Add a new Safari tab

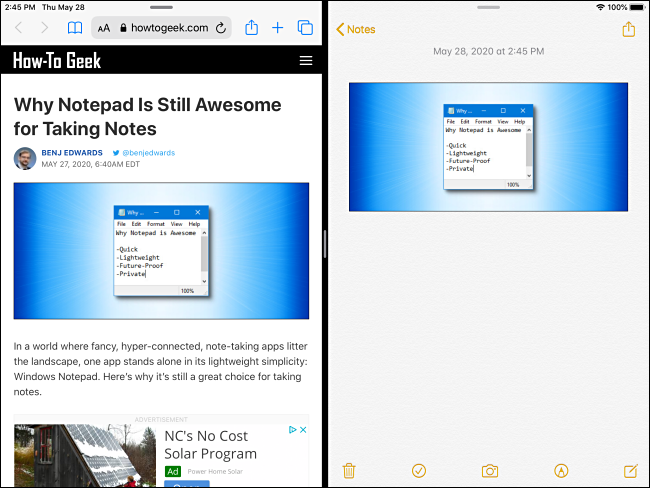277,28
